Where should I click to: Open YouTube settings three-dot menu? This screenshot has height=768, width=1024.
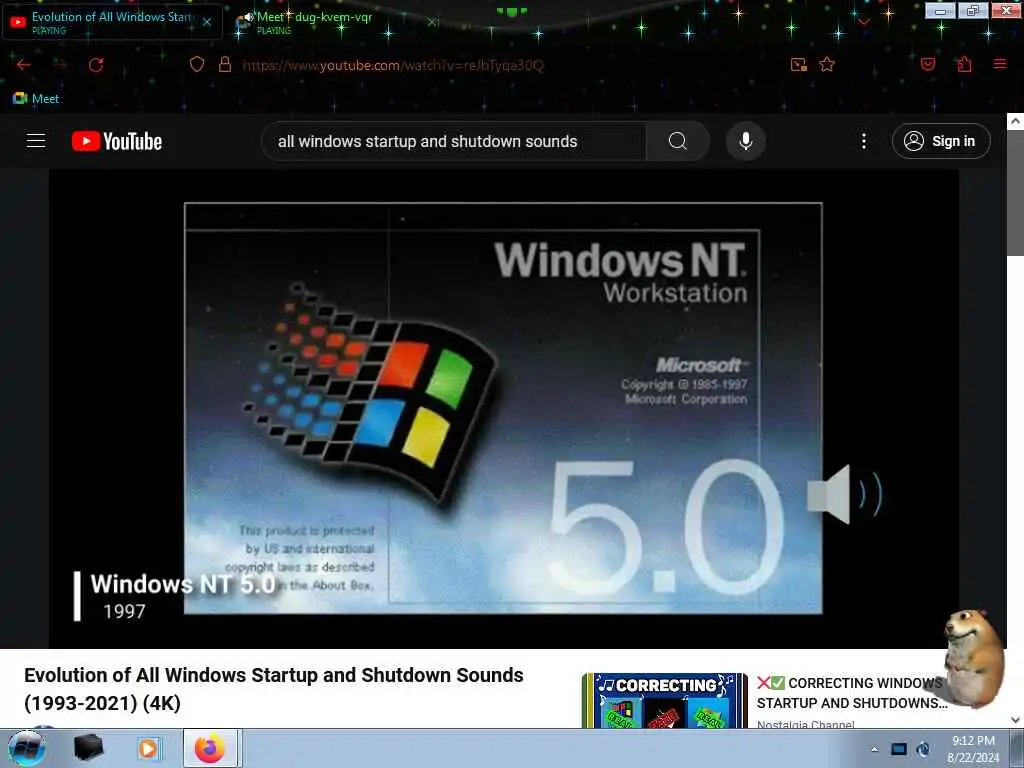pos(863,141)
